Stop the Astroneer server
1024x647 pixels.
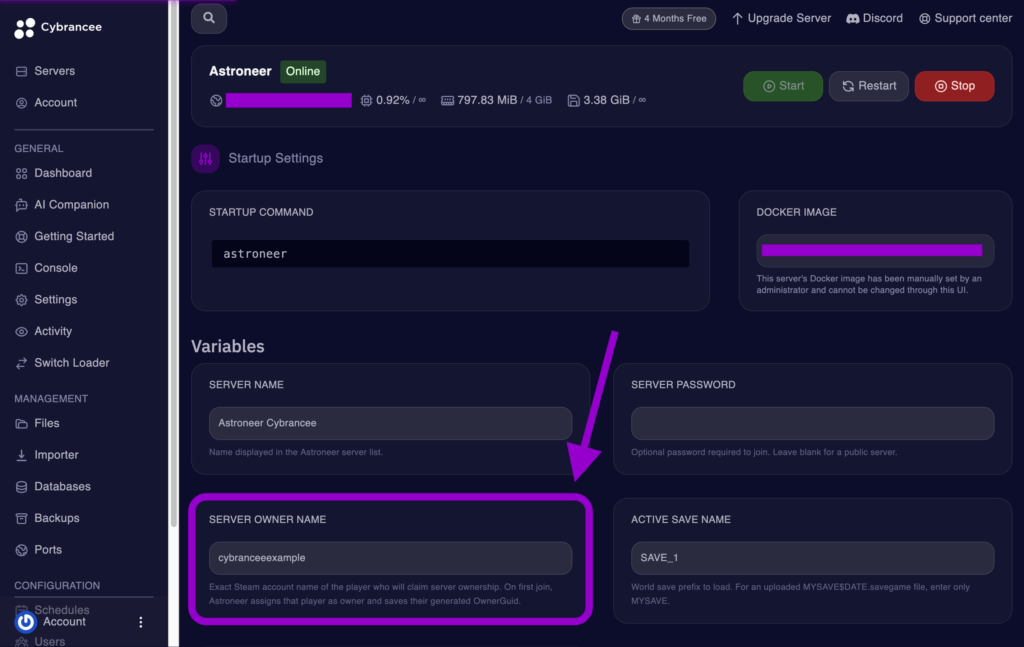coord(954,86)
